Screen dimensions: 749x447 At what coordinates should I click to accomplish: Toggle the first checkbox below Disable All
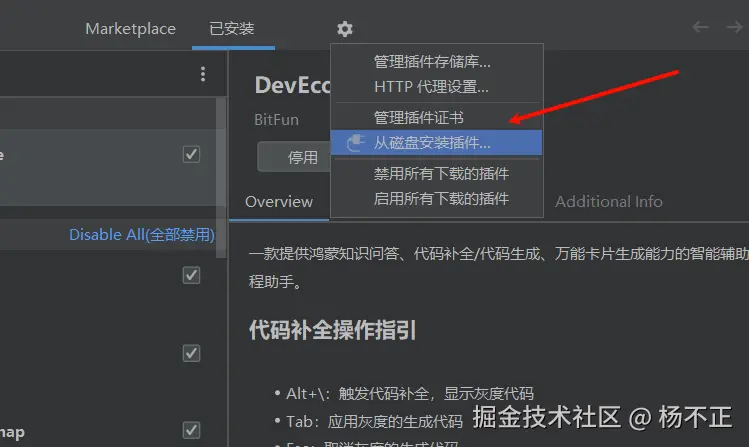click(192, 275)
